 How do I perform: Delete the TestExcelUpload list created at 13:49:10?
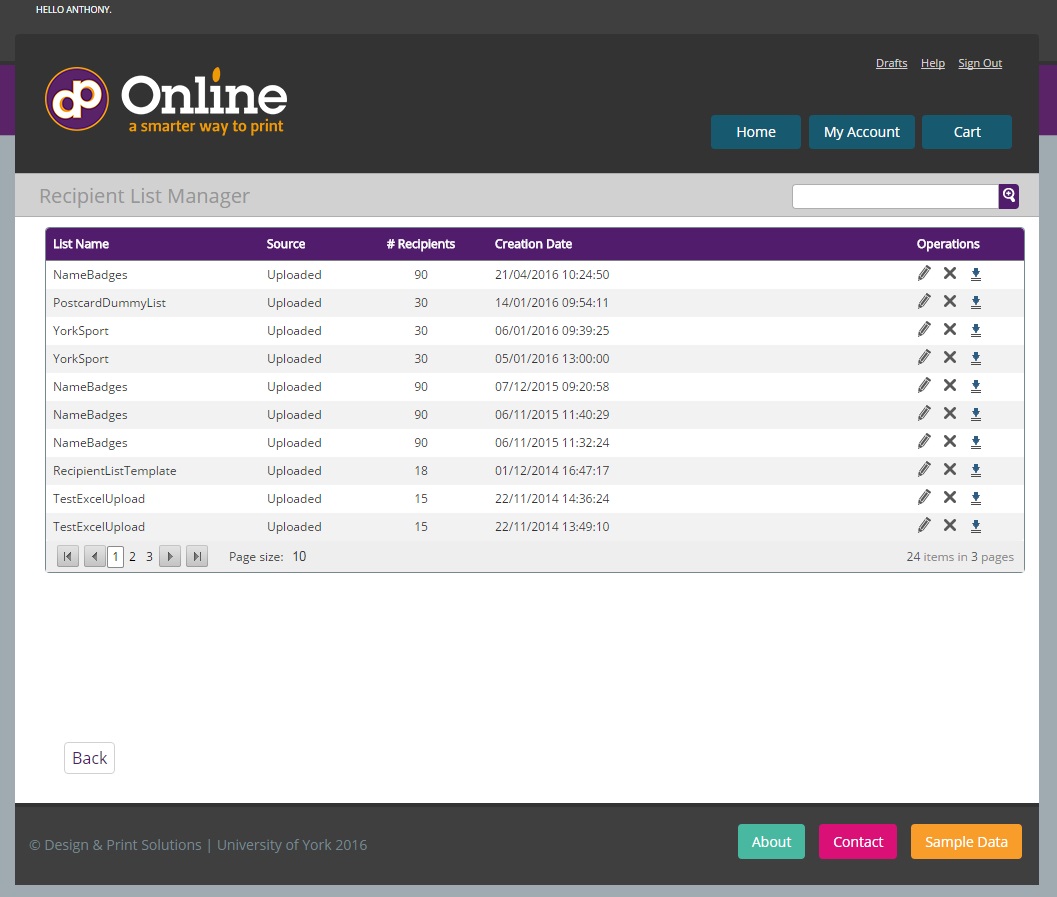pos(950,525)
